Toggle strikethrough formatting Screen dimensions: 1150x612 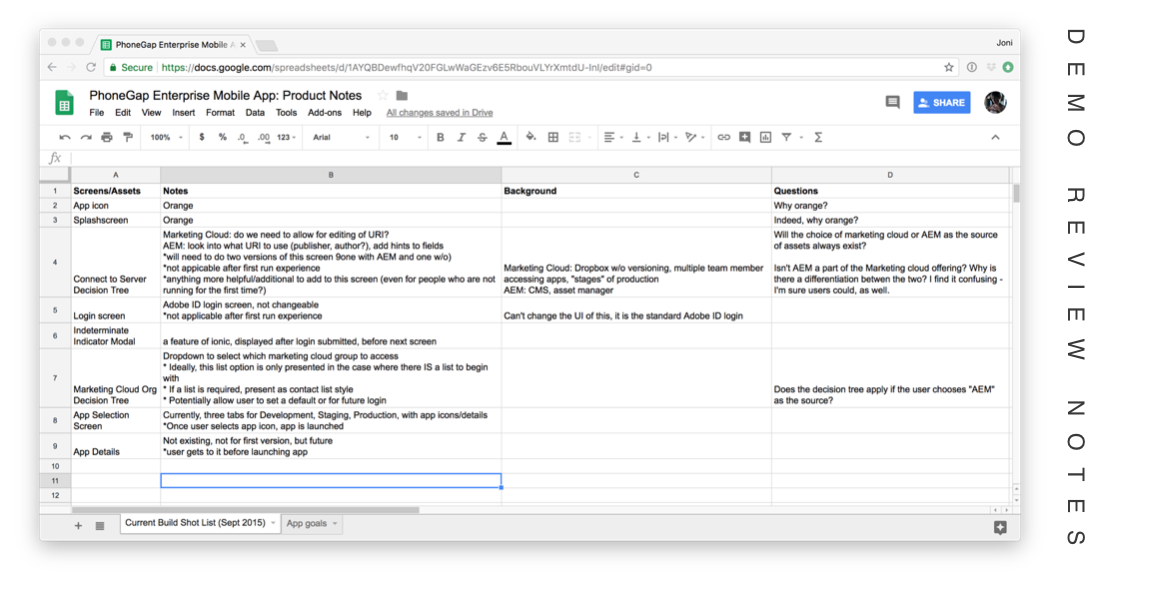[482, 137]
